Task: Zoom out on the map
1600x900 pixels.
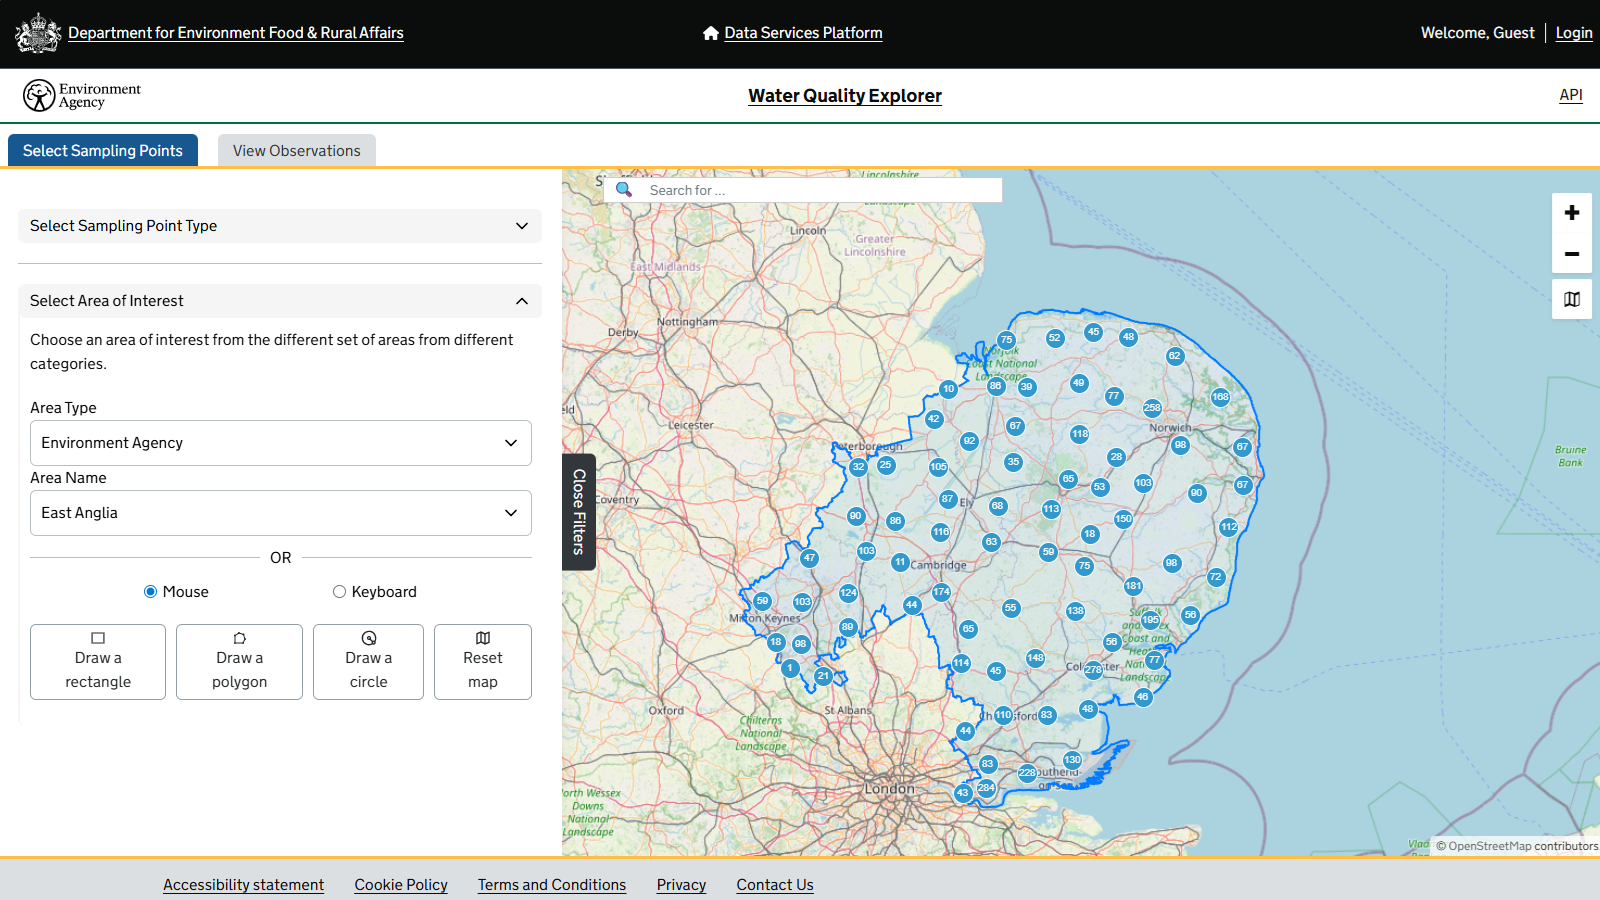Action: [1571, 254]
